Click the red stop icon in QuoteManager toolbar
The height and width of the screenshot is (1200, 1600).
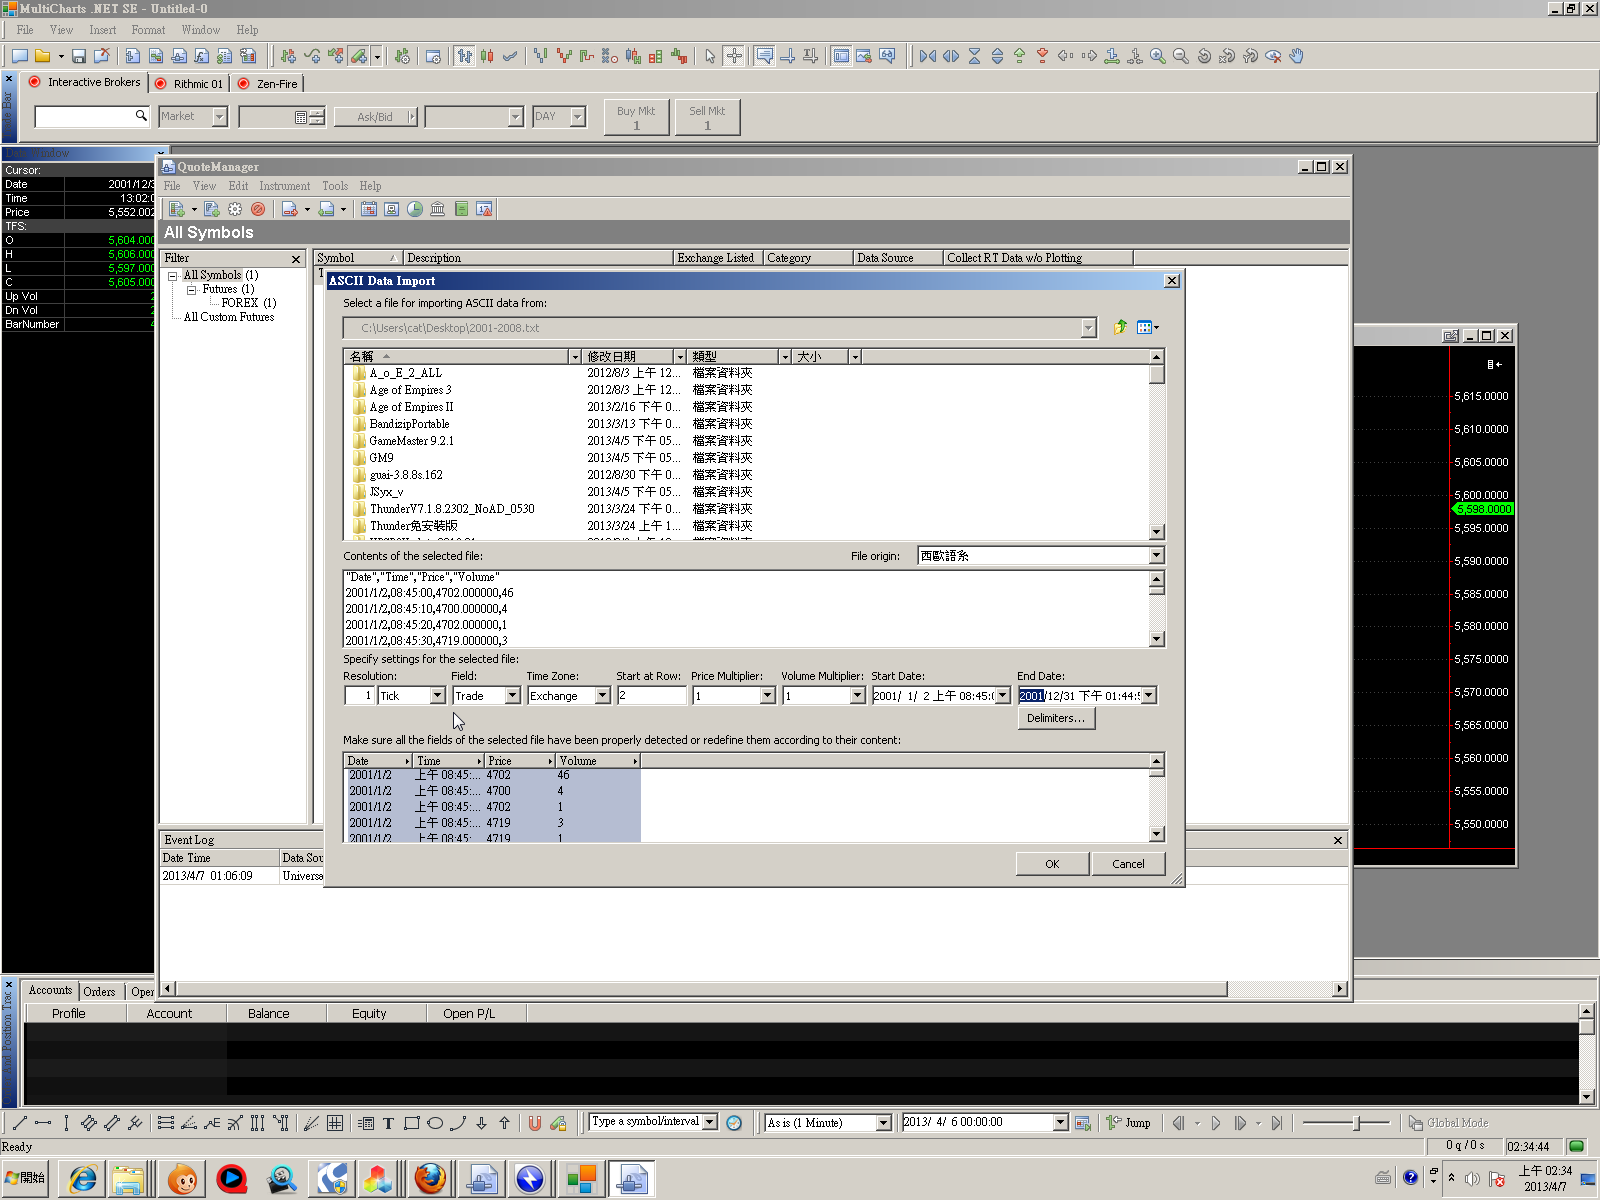coord(258,209)
